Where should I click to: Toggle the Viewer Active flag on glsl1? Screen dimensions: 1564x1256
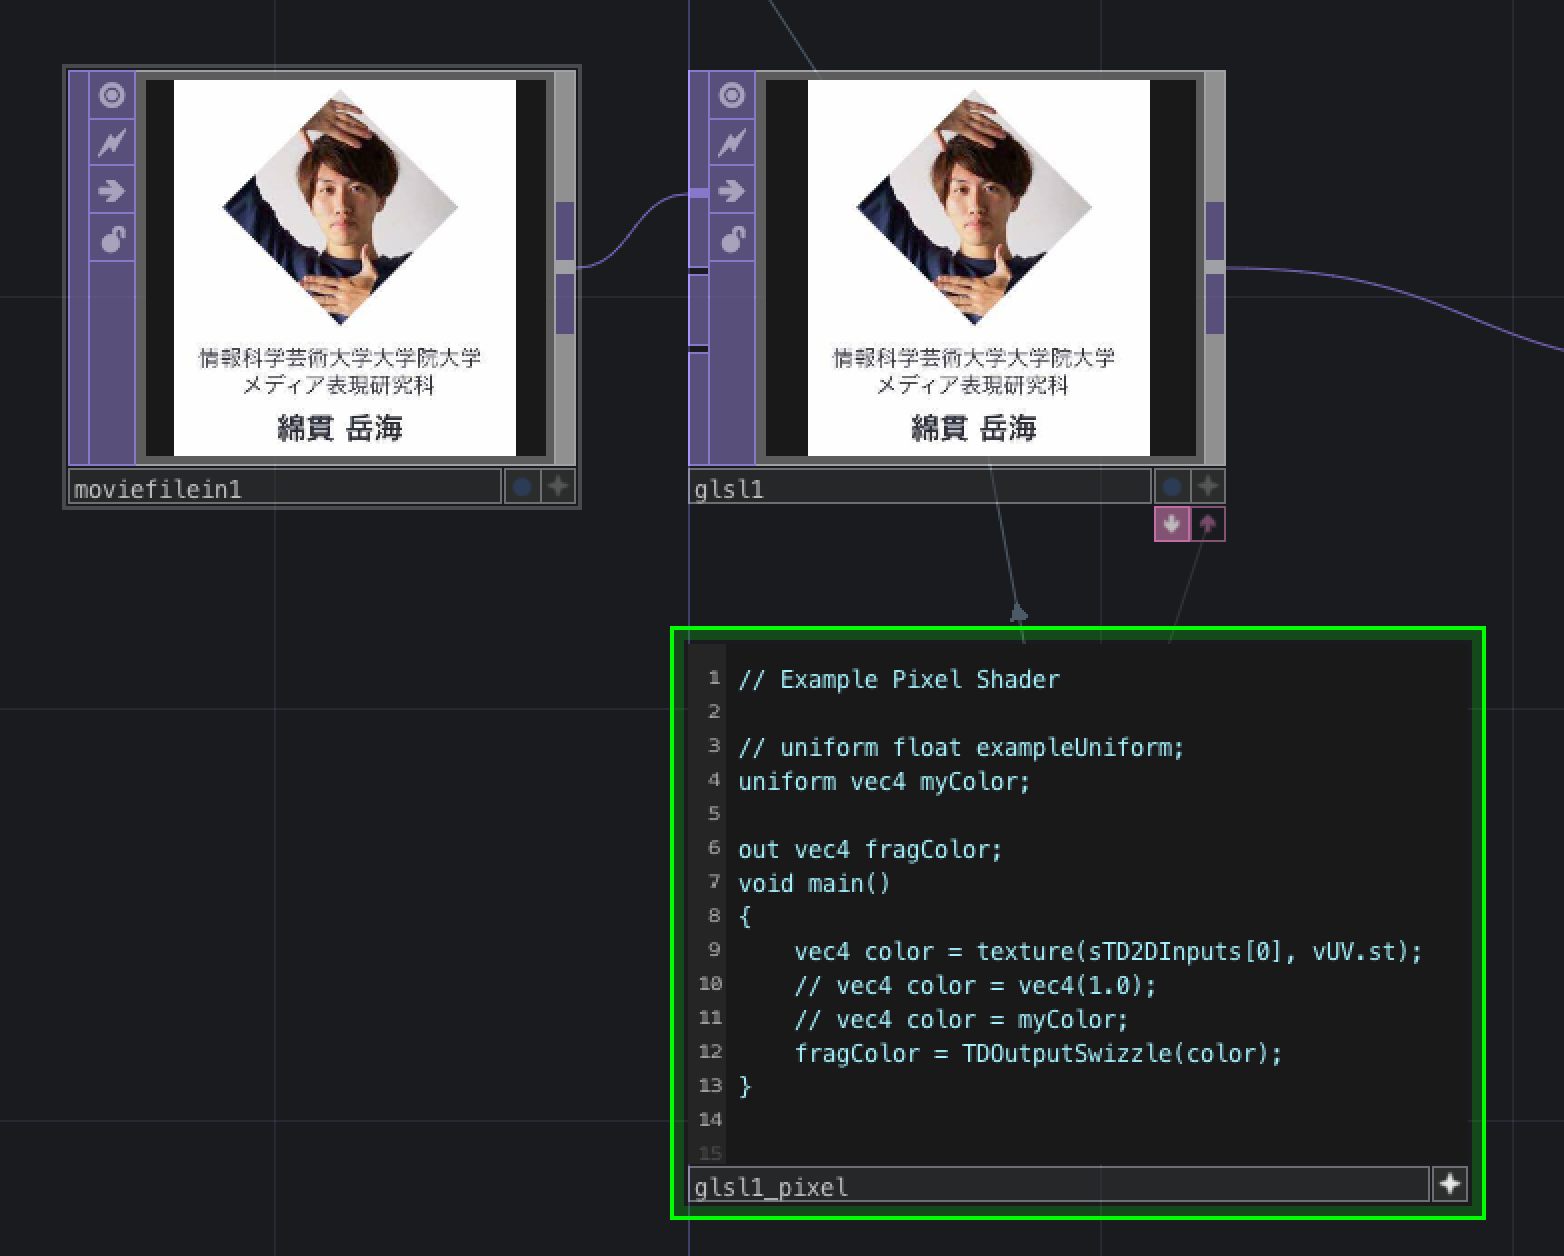[x=731, y=94]
